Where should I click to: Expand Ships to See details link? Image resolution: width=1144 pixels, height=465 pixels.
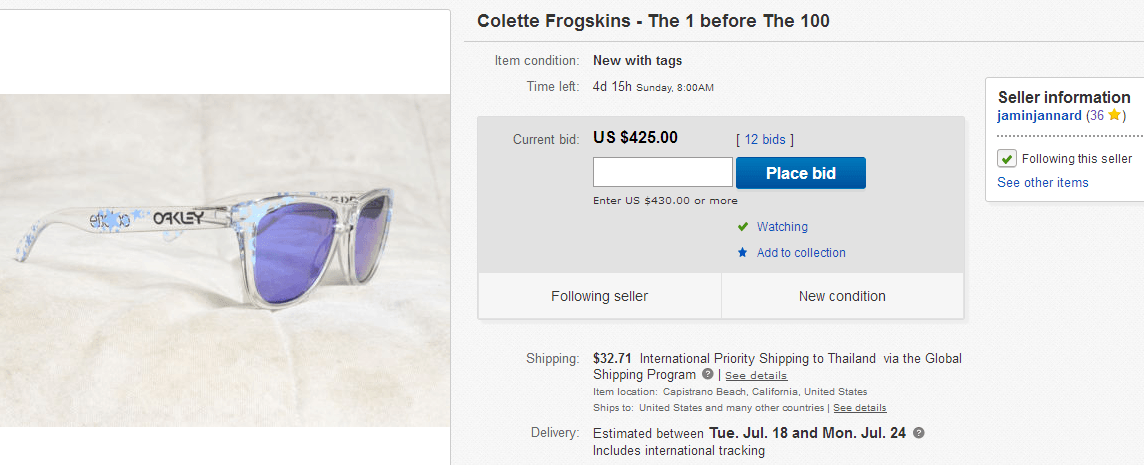tap(859, 408)
